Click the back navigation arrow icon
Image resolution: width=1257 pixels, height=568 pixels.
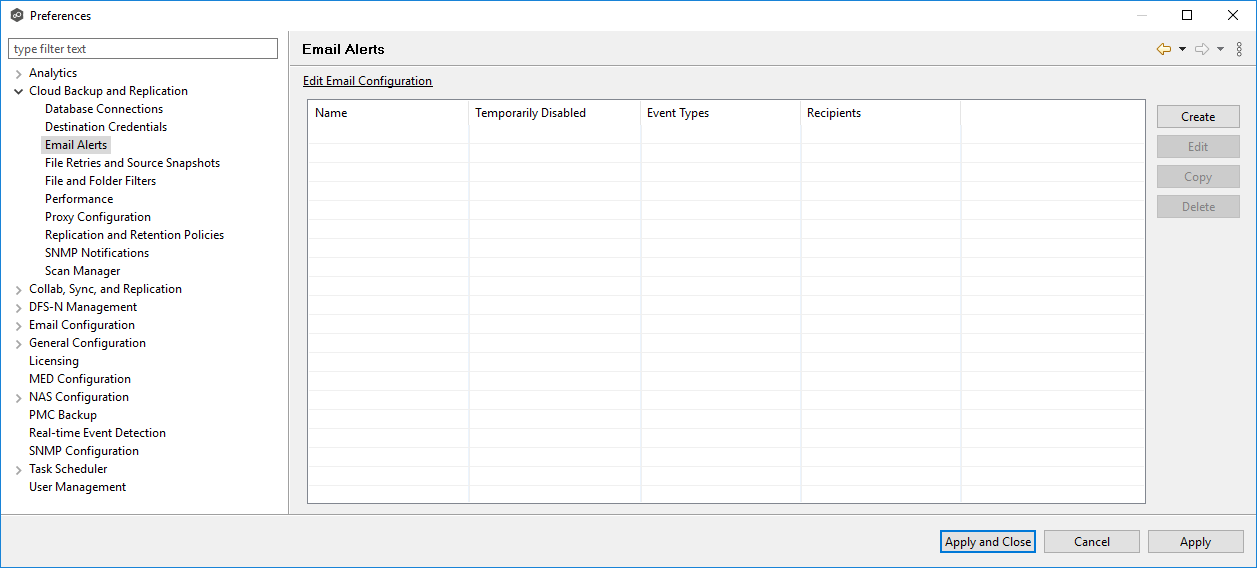pos(1163,49)
